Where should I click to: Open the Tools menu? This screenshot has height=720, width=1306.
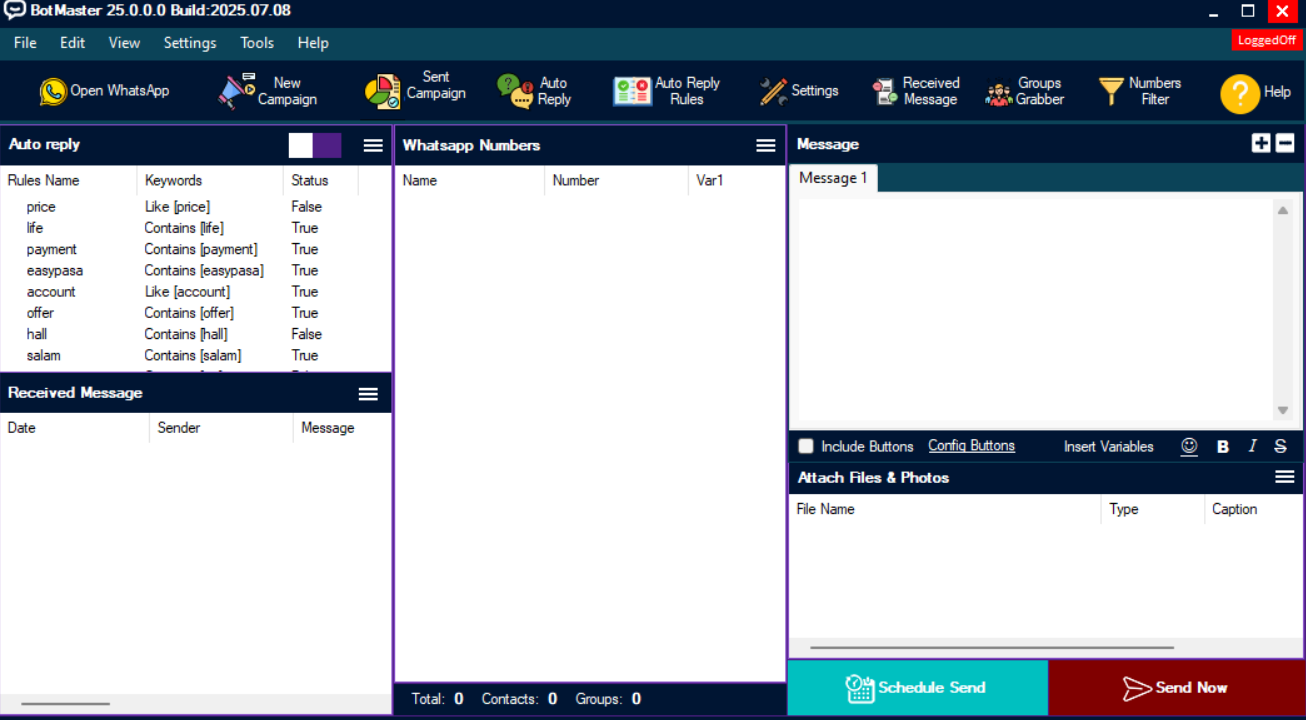point(257,43)
